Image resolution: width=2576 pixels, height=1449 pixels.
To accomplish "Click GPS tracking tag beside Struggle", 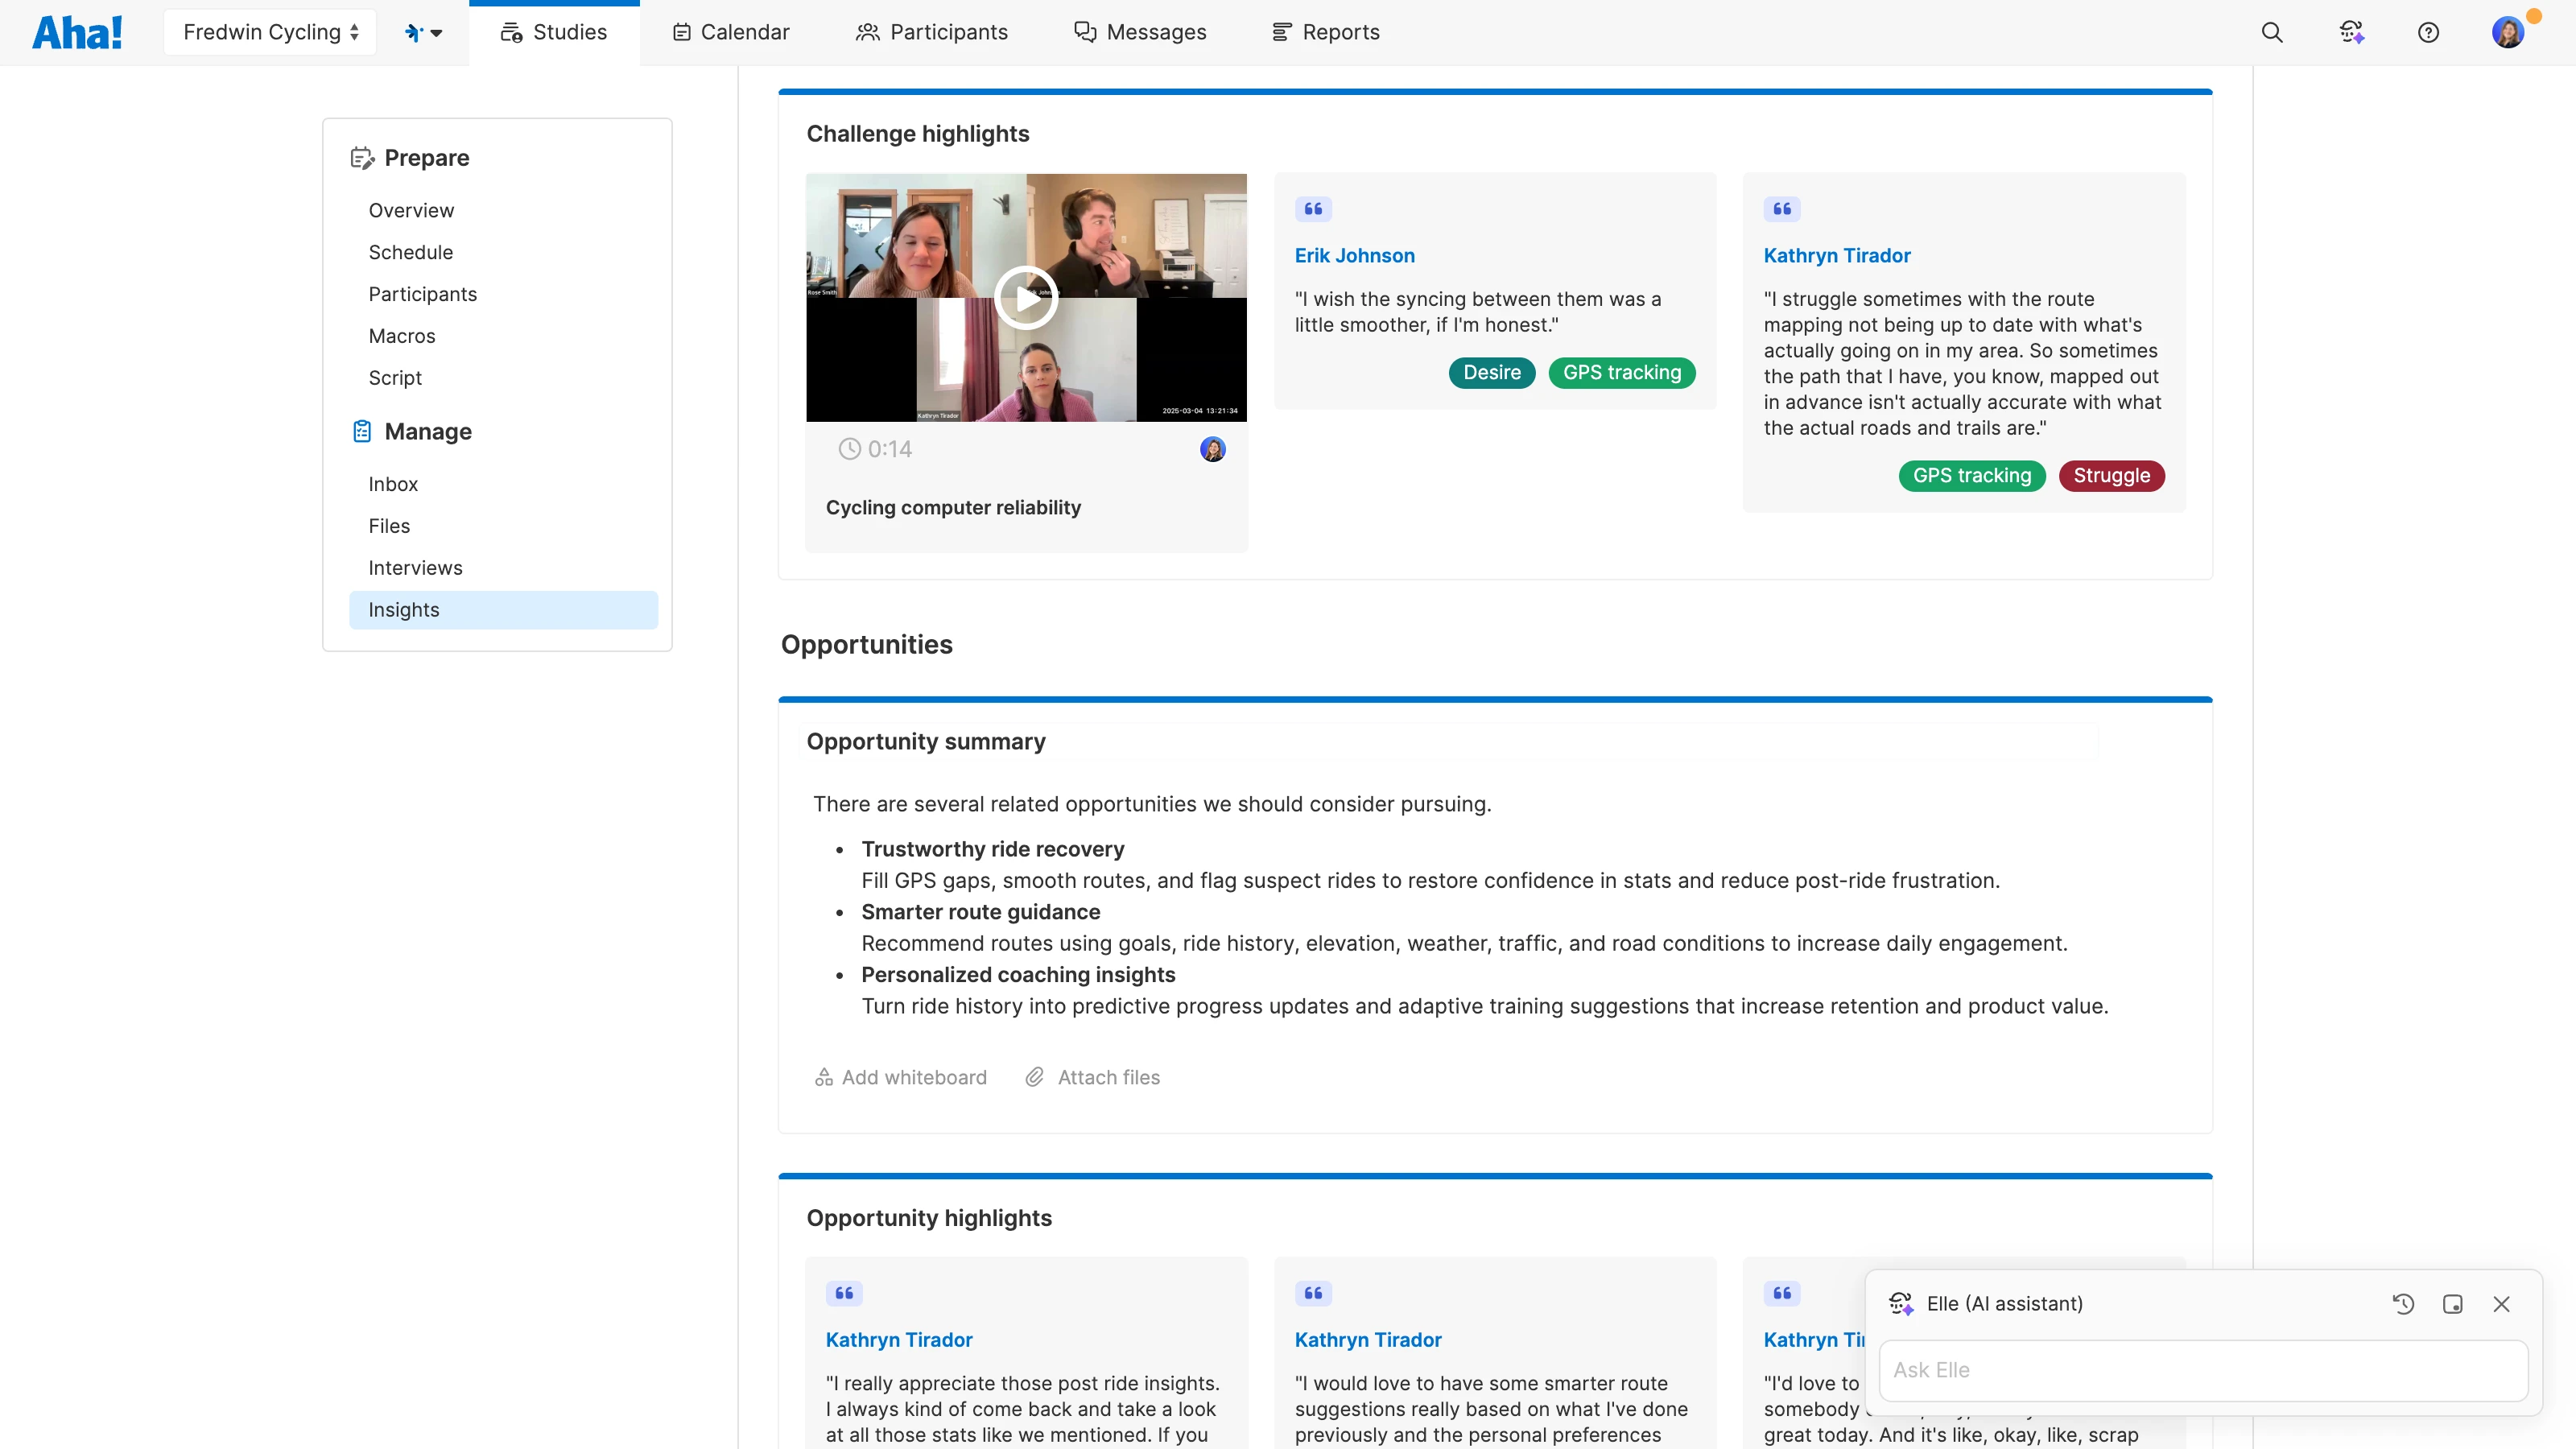I will point(1971,475).
